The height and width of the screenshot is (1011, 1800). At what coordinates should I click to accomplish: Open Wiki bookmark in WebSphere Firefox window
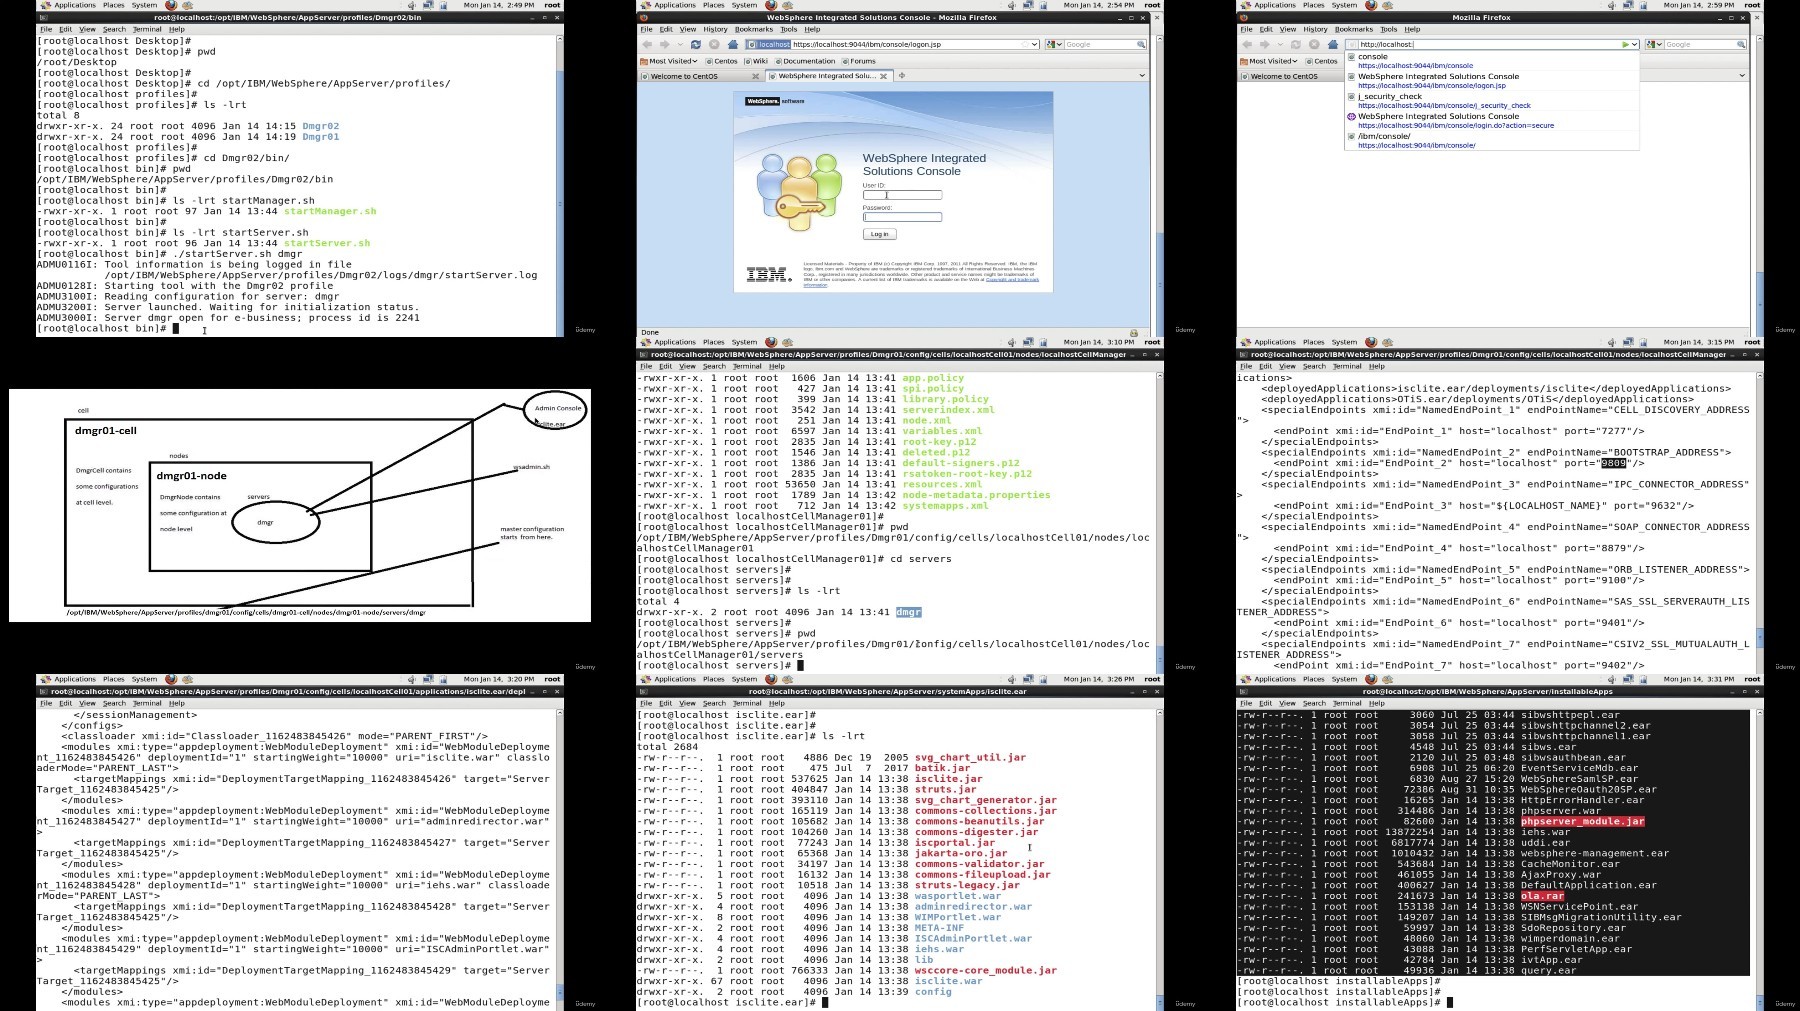756,61
